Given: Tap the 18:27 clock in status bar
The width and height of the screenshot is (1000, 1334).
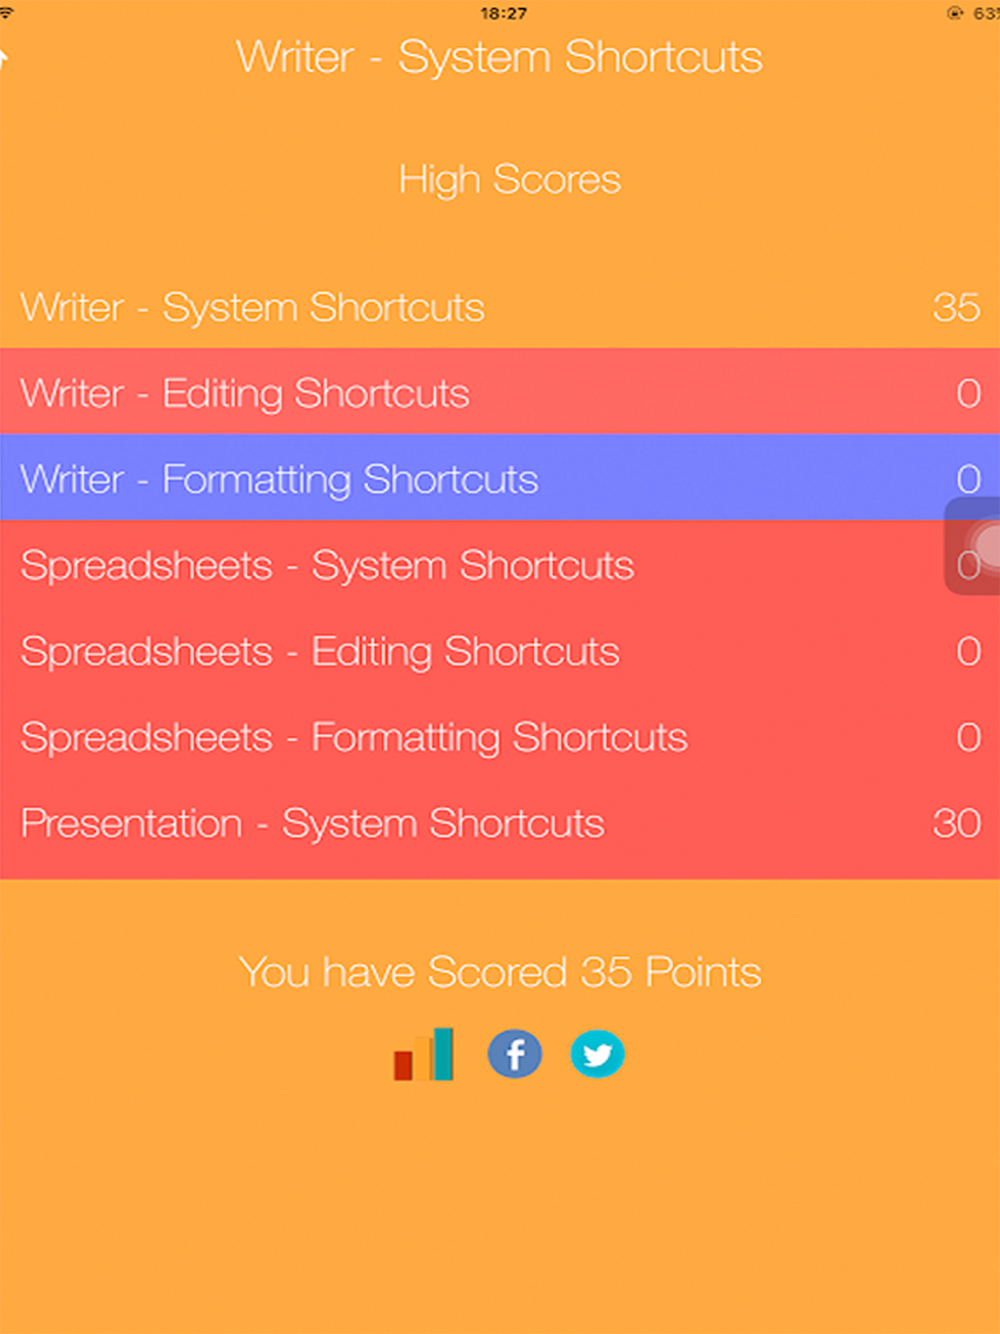Looking at the screenshot, I should 503,13.
